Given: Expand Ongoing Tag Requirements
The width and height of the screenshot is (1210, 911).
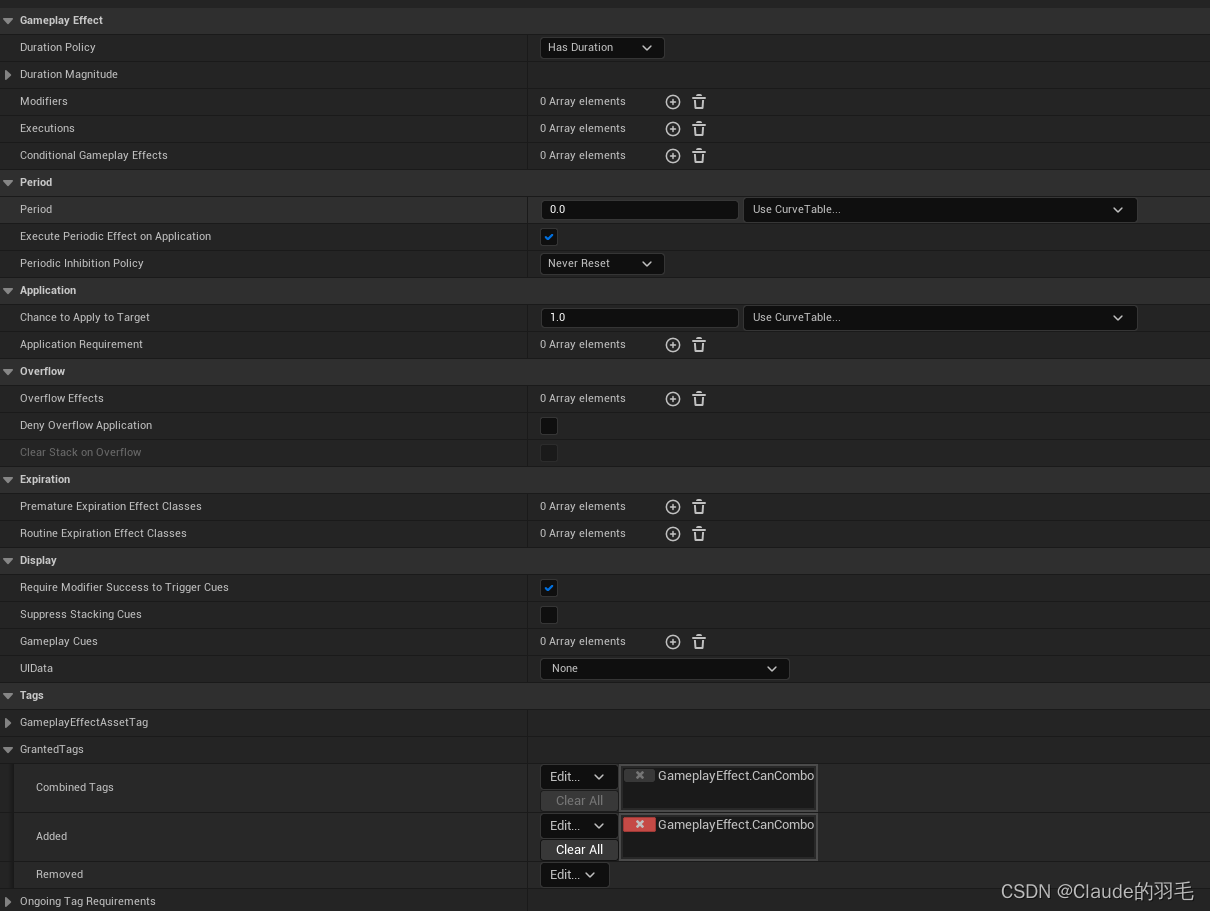Looking at the screenshot, I should 8,902.
